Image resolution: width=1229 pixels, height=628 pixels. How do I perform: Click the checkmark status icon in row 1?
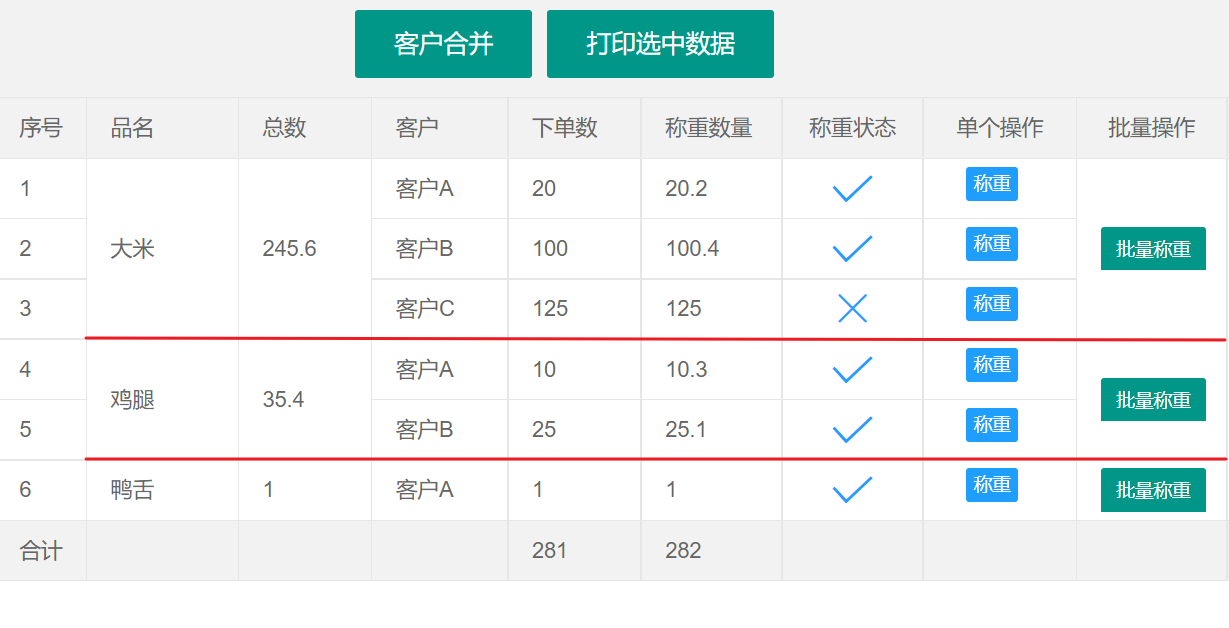pyautogui.click(x=852, y=188)
